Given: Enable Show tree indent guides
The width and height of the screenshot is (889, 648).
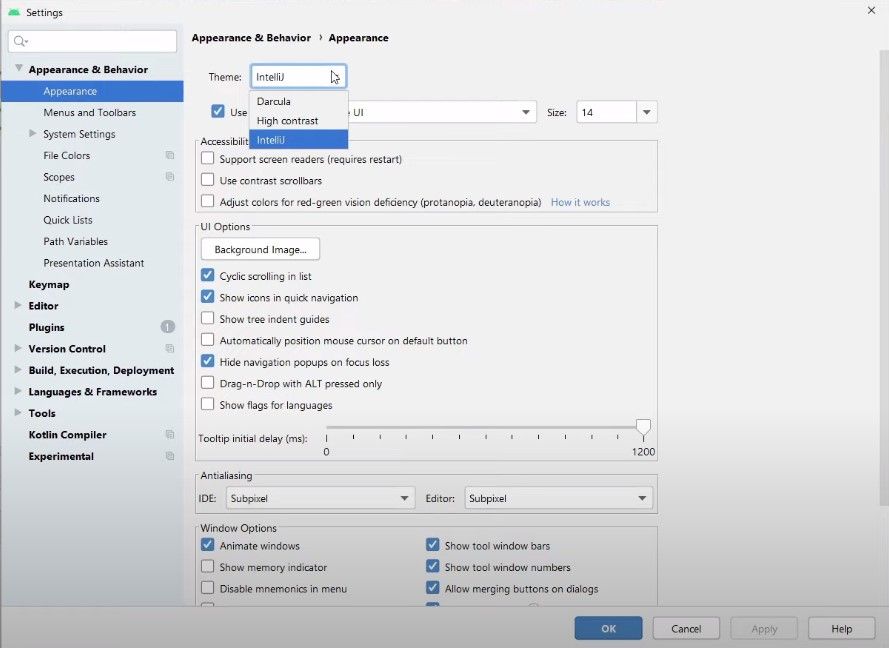Looking at the screenshot, I should click(x=208, y=319).
